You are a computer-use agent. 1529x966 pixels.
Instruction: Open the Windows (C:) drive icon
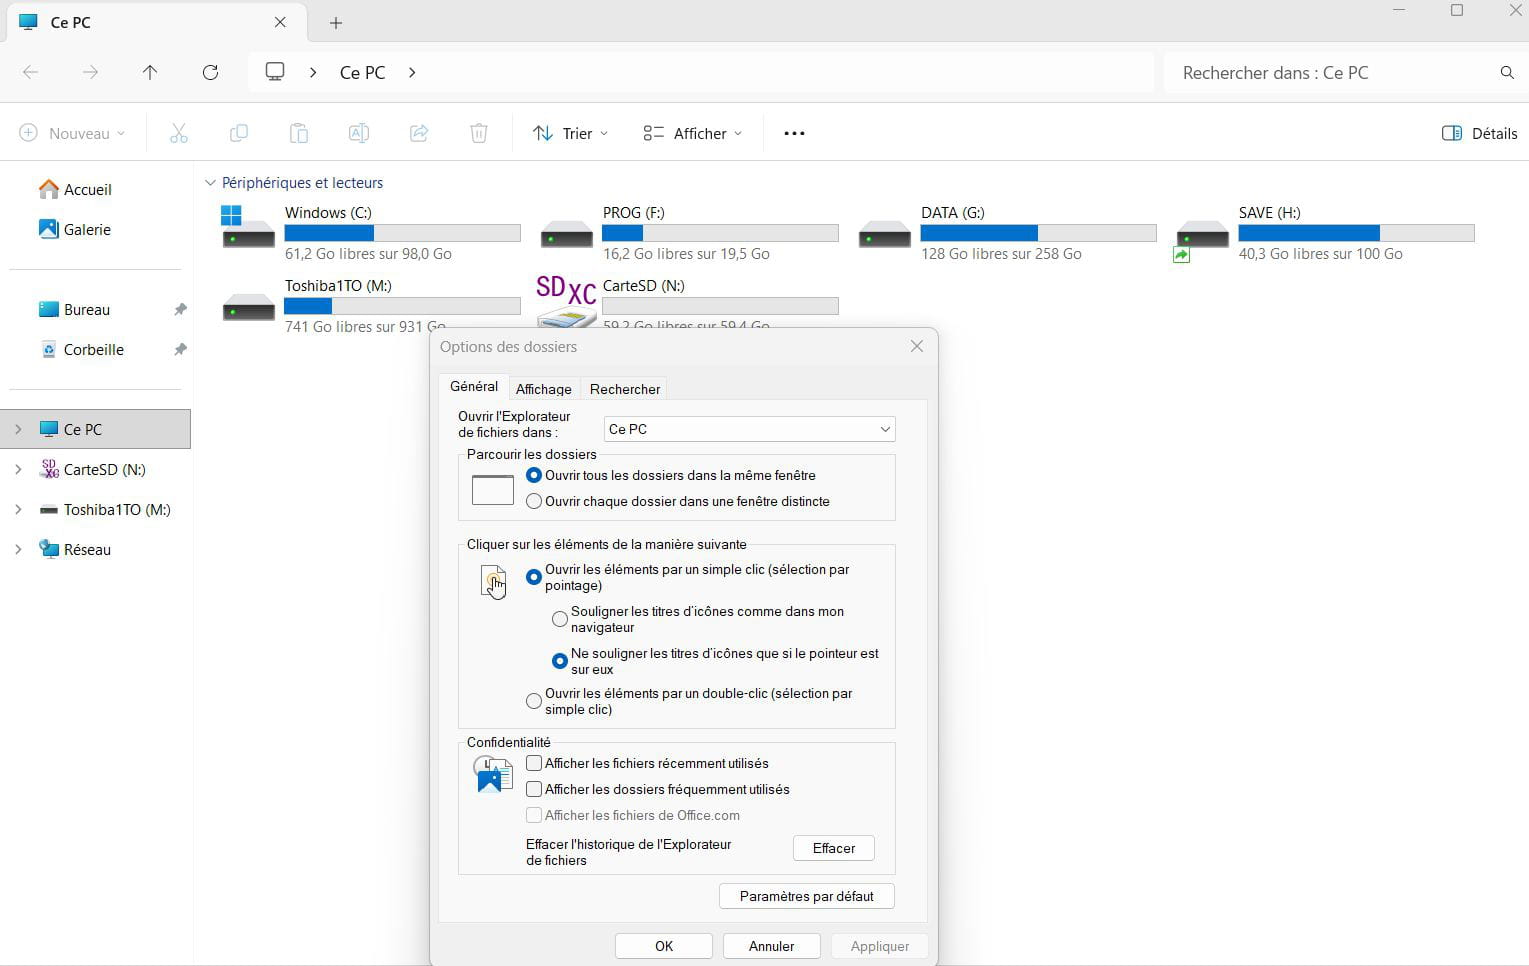coord(247,229)
